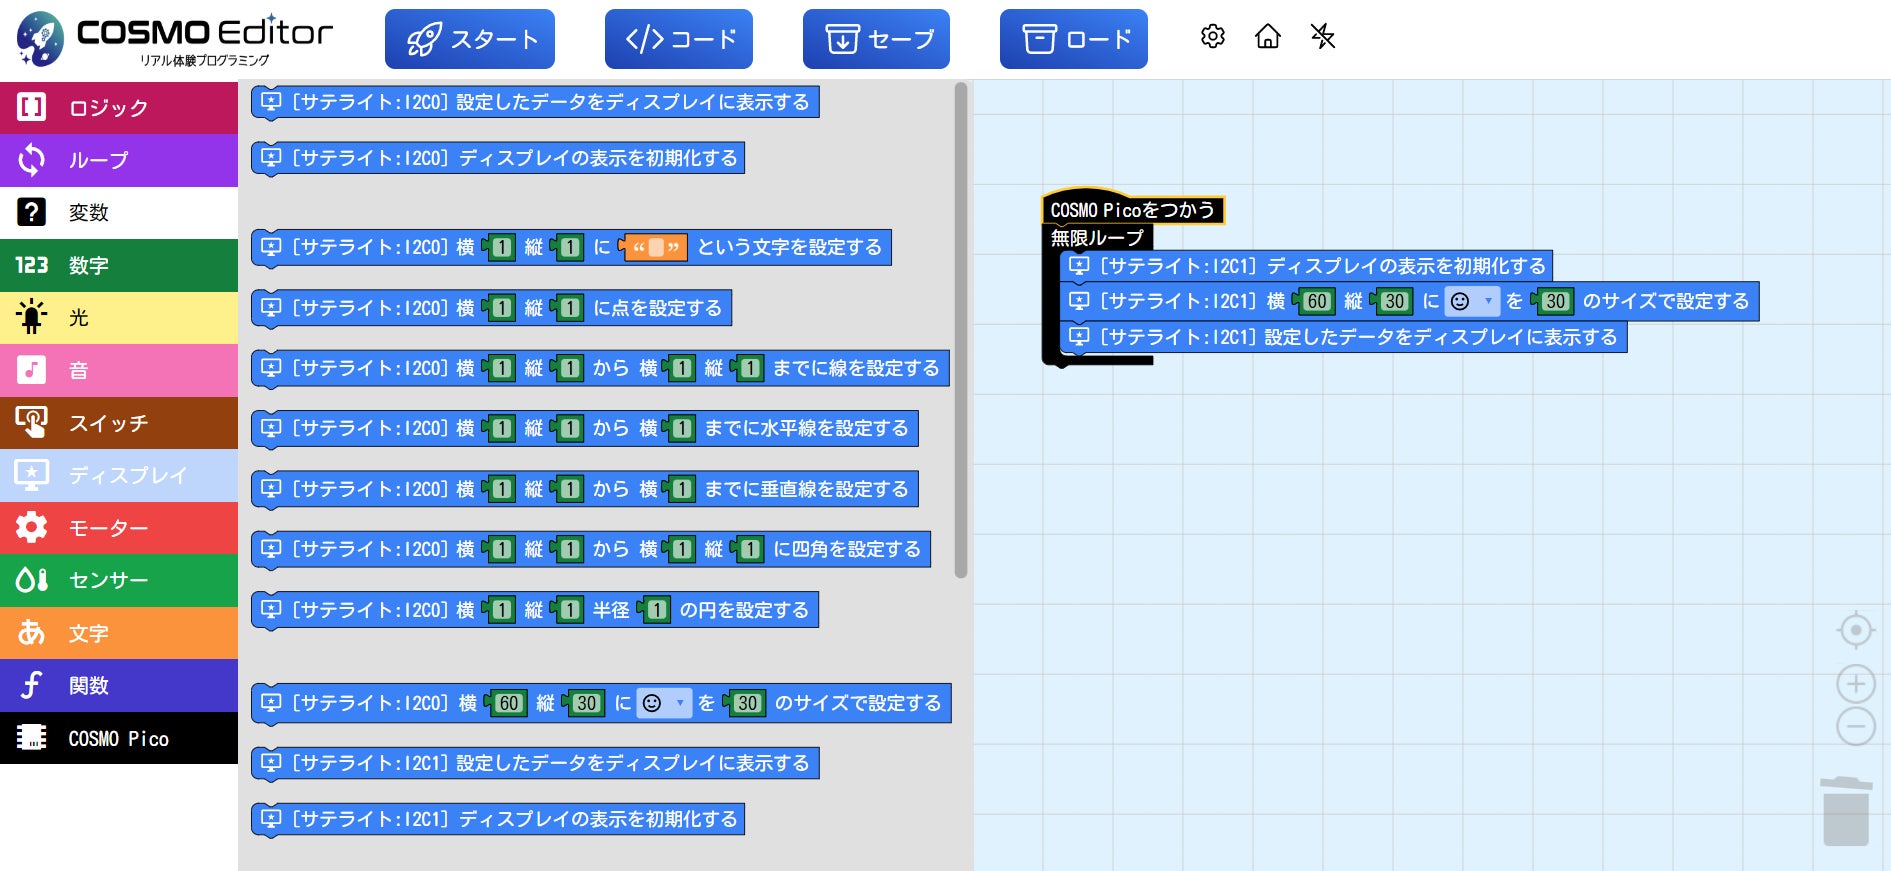Select the I2C1 ディスプレイの表示を初期化する palette block
Viewport: 1891px width, 871px height.
pyautogui.click(x=498, y=819)
